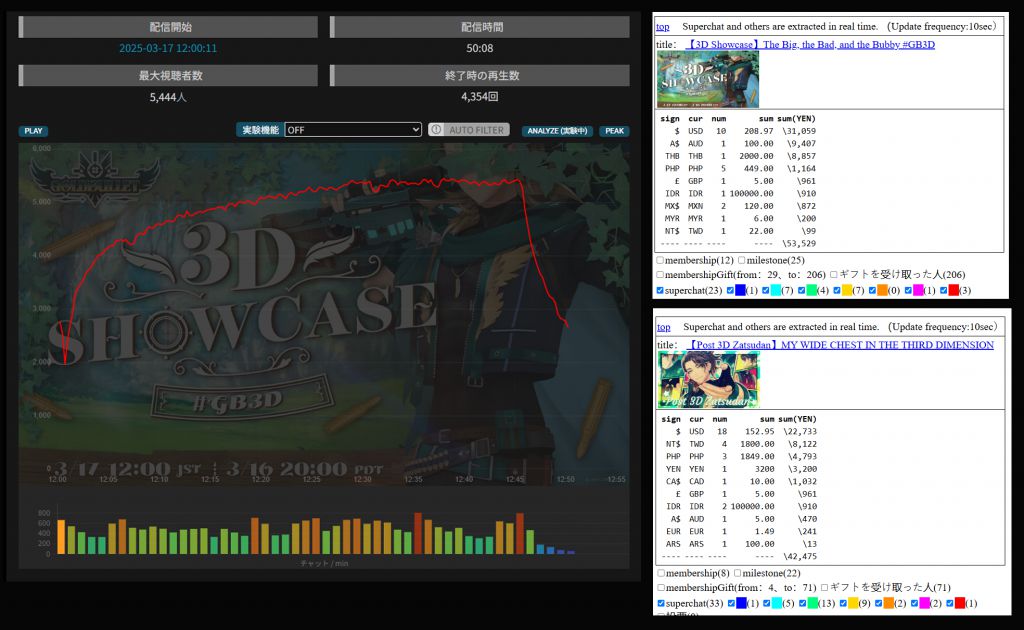The height and width of the screenshot is (630, 1024).
Task: Open the 3D Showcase stream title link
Action: (x=810, y=44)
